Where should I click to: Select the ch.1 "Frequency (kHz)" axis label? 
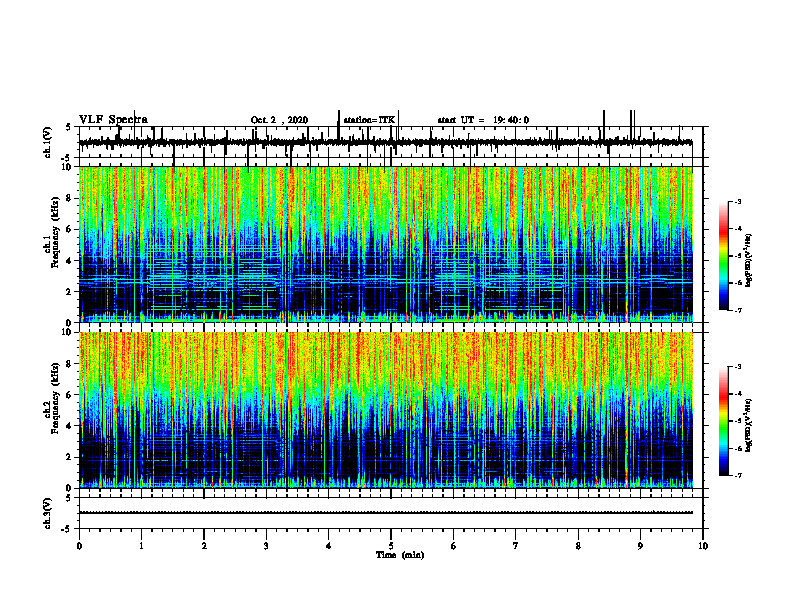click(55, 233)
